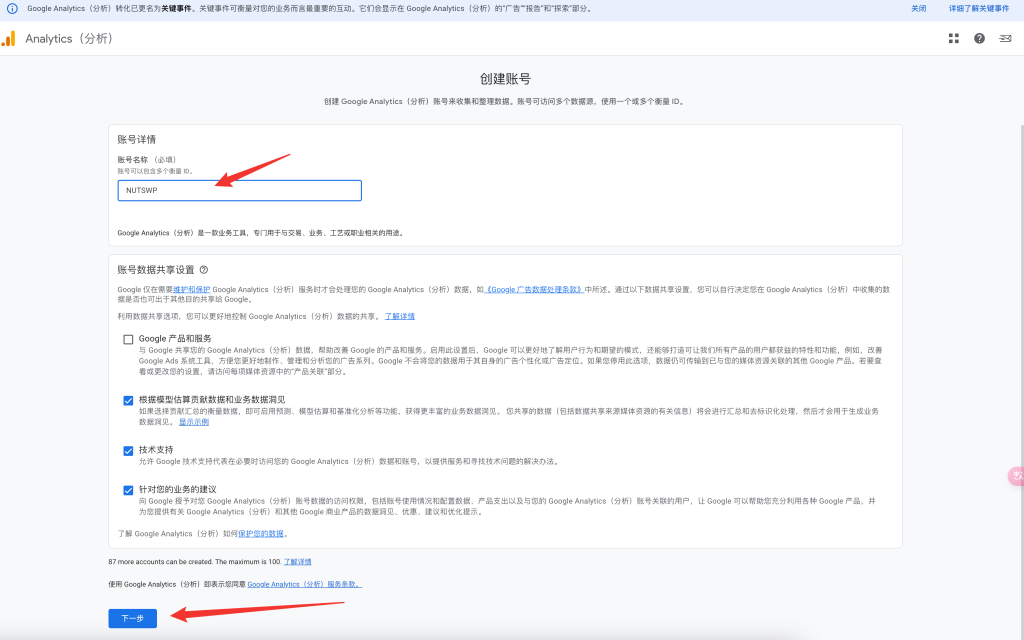Click the Analytics logo icon

pyautogui.click(x=8, y=39)
